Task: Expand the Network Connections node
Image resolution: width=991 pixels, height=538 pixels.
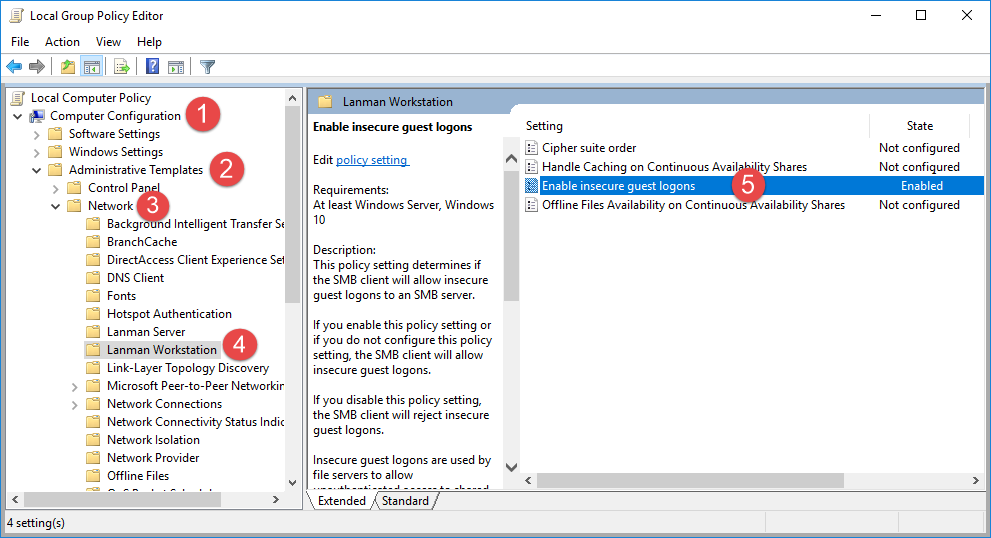Action: 75,405
